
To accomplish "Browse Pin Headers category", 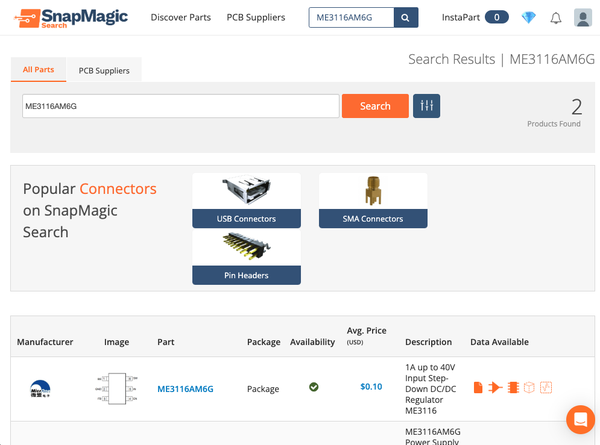I will 246,275.
